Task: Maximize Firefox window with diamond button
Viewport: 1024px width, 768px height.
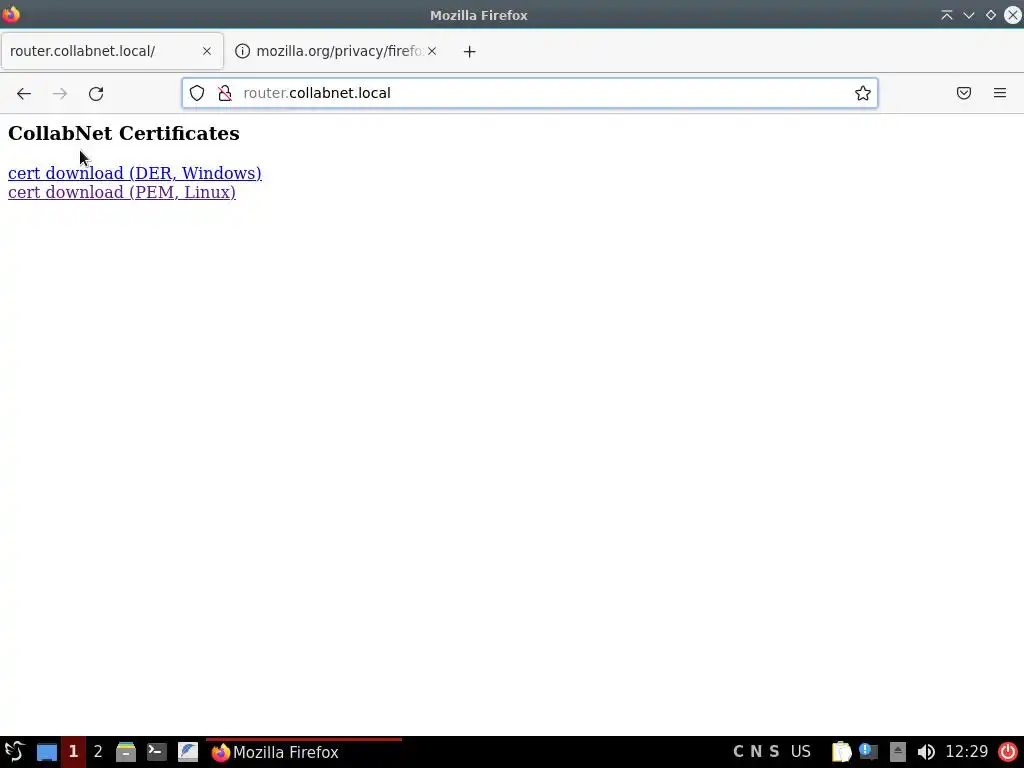Action: (x=991, y=15)
